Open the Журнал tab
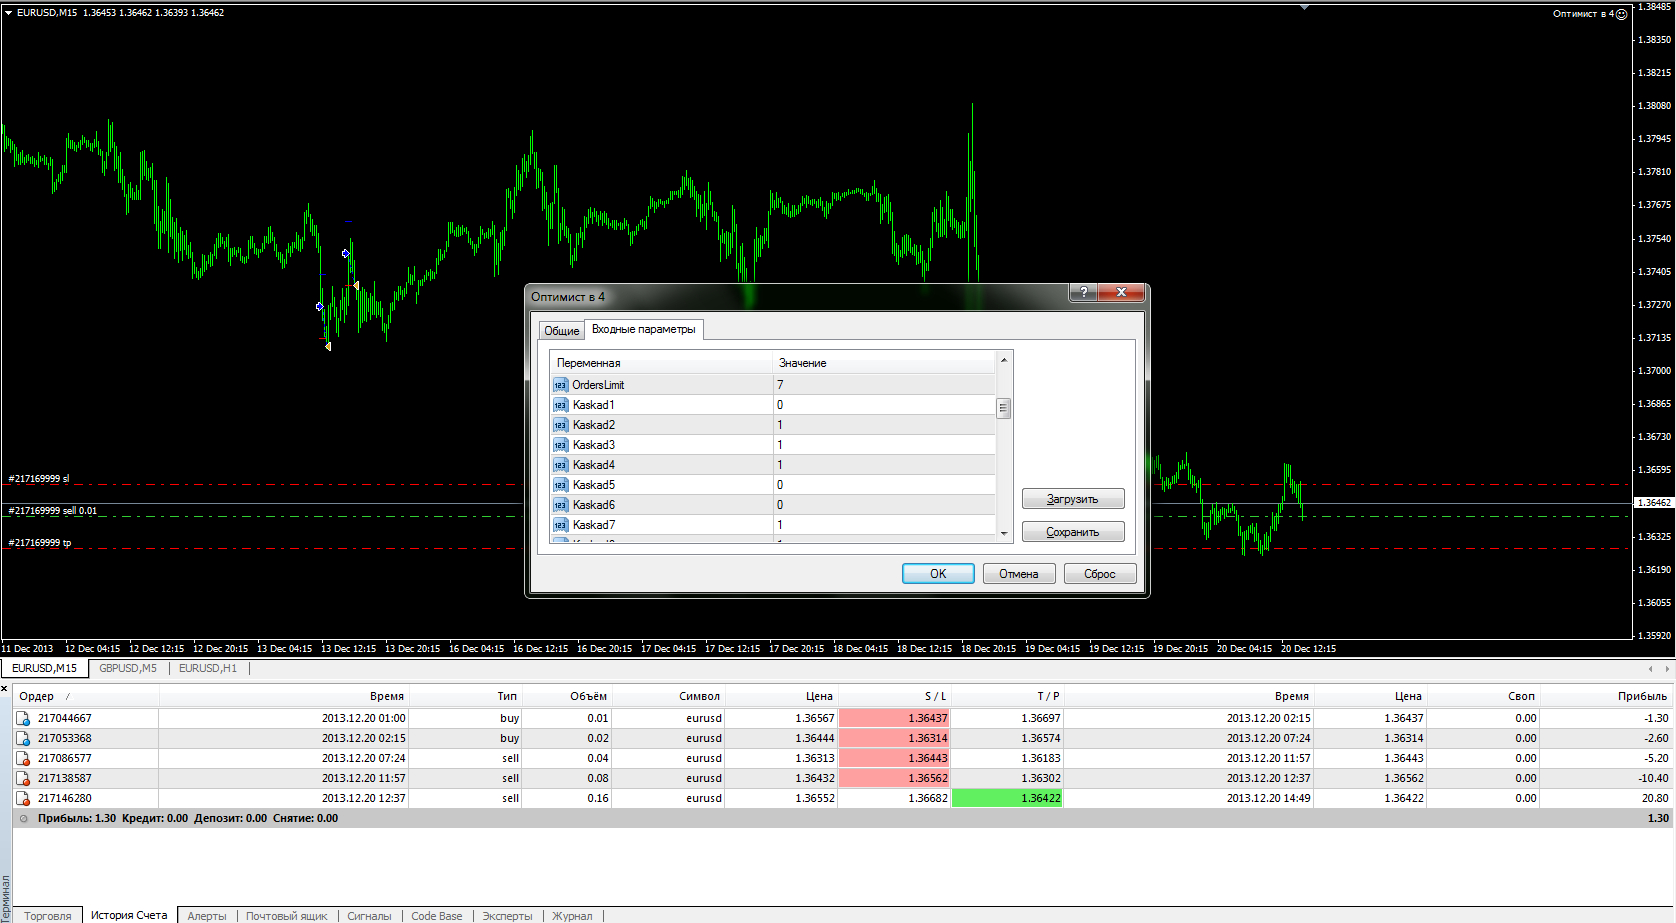1676x923 pixels. pyautogui.click(x=572, y=916)
